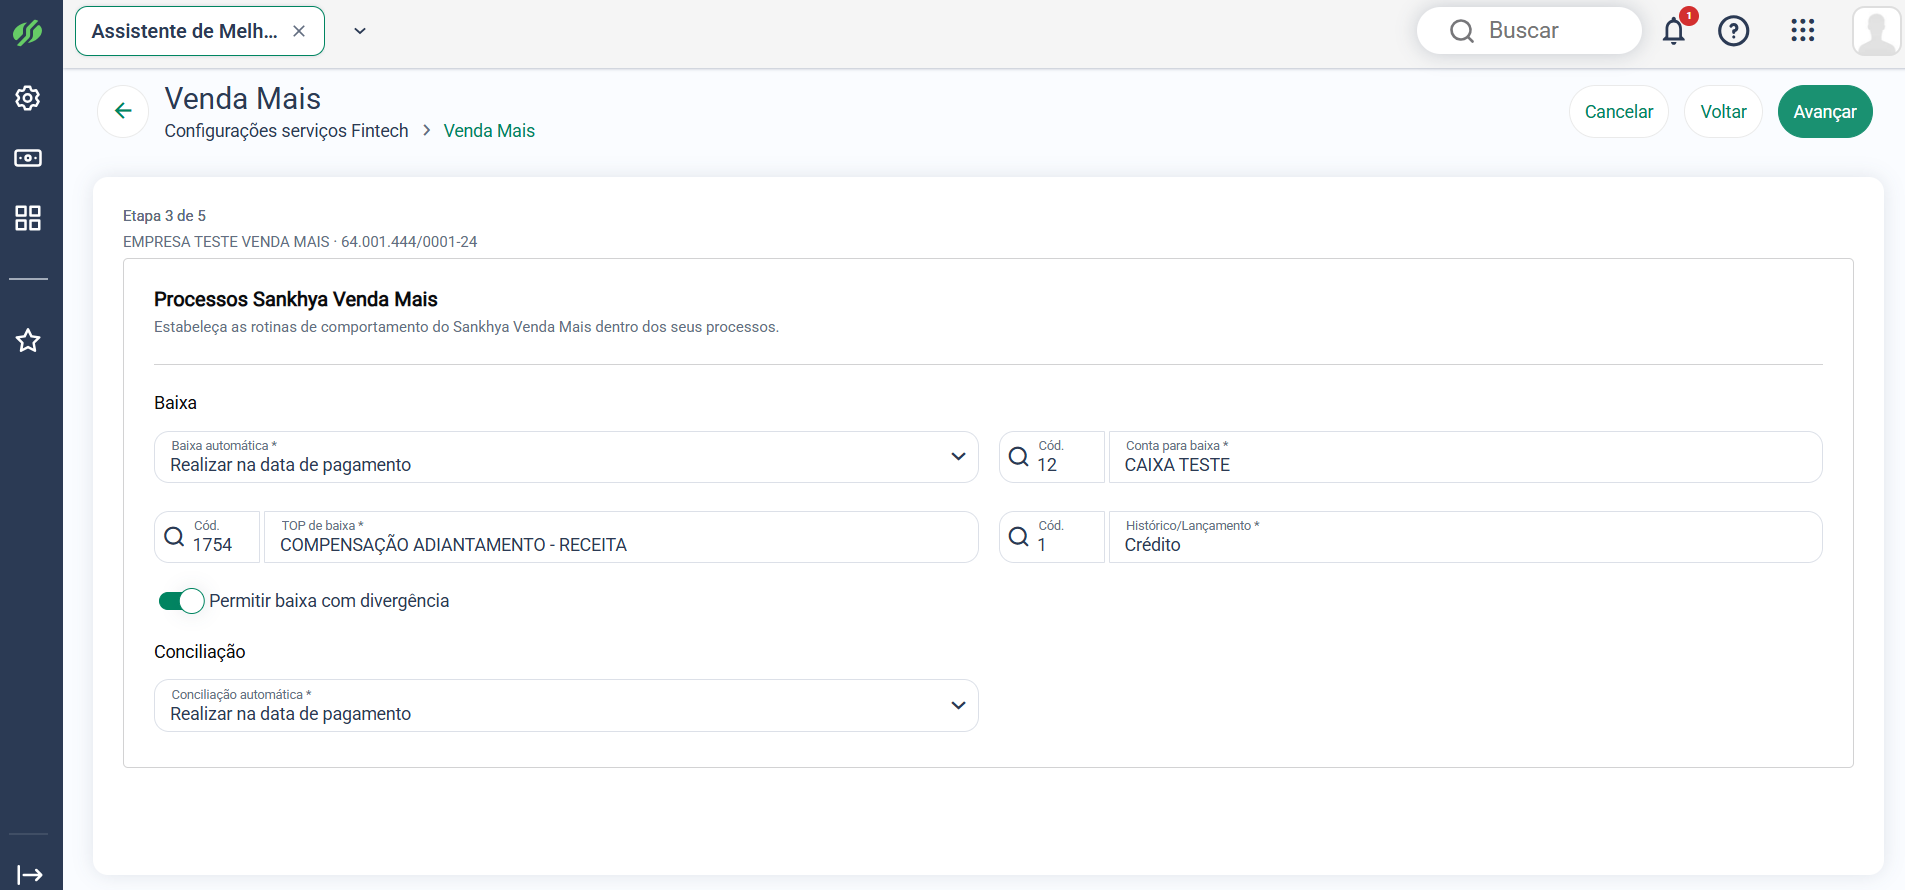Search lookup for Conta para baixa code

point(1018,457)
